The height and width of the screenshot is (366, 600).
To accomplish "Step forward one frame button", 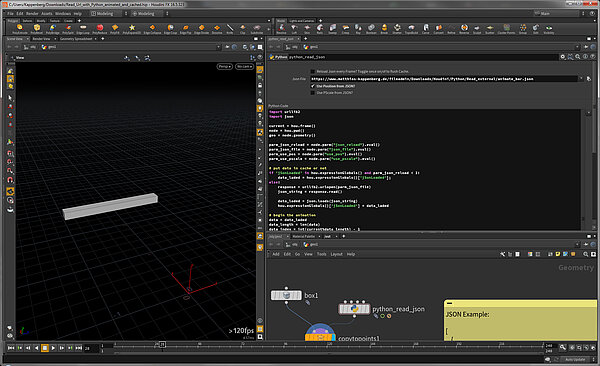I will pyautogui.click(x=62, y=348).
